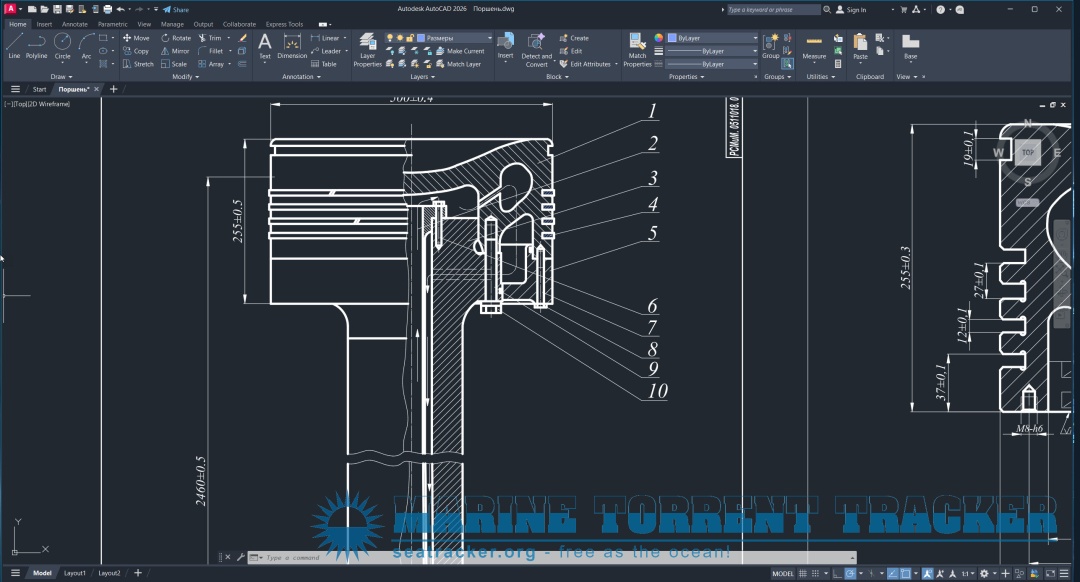
Task: Insert multiline Text annotation
Action: pyautogui.click(x=264, y=46)
